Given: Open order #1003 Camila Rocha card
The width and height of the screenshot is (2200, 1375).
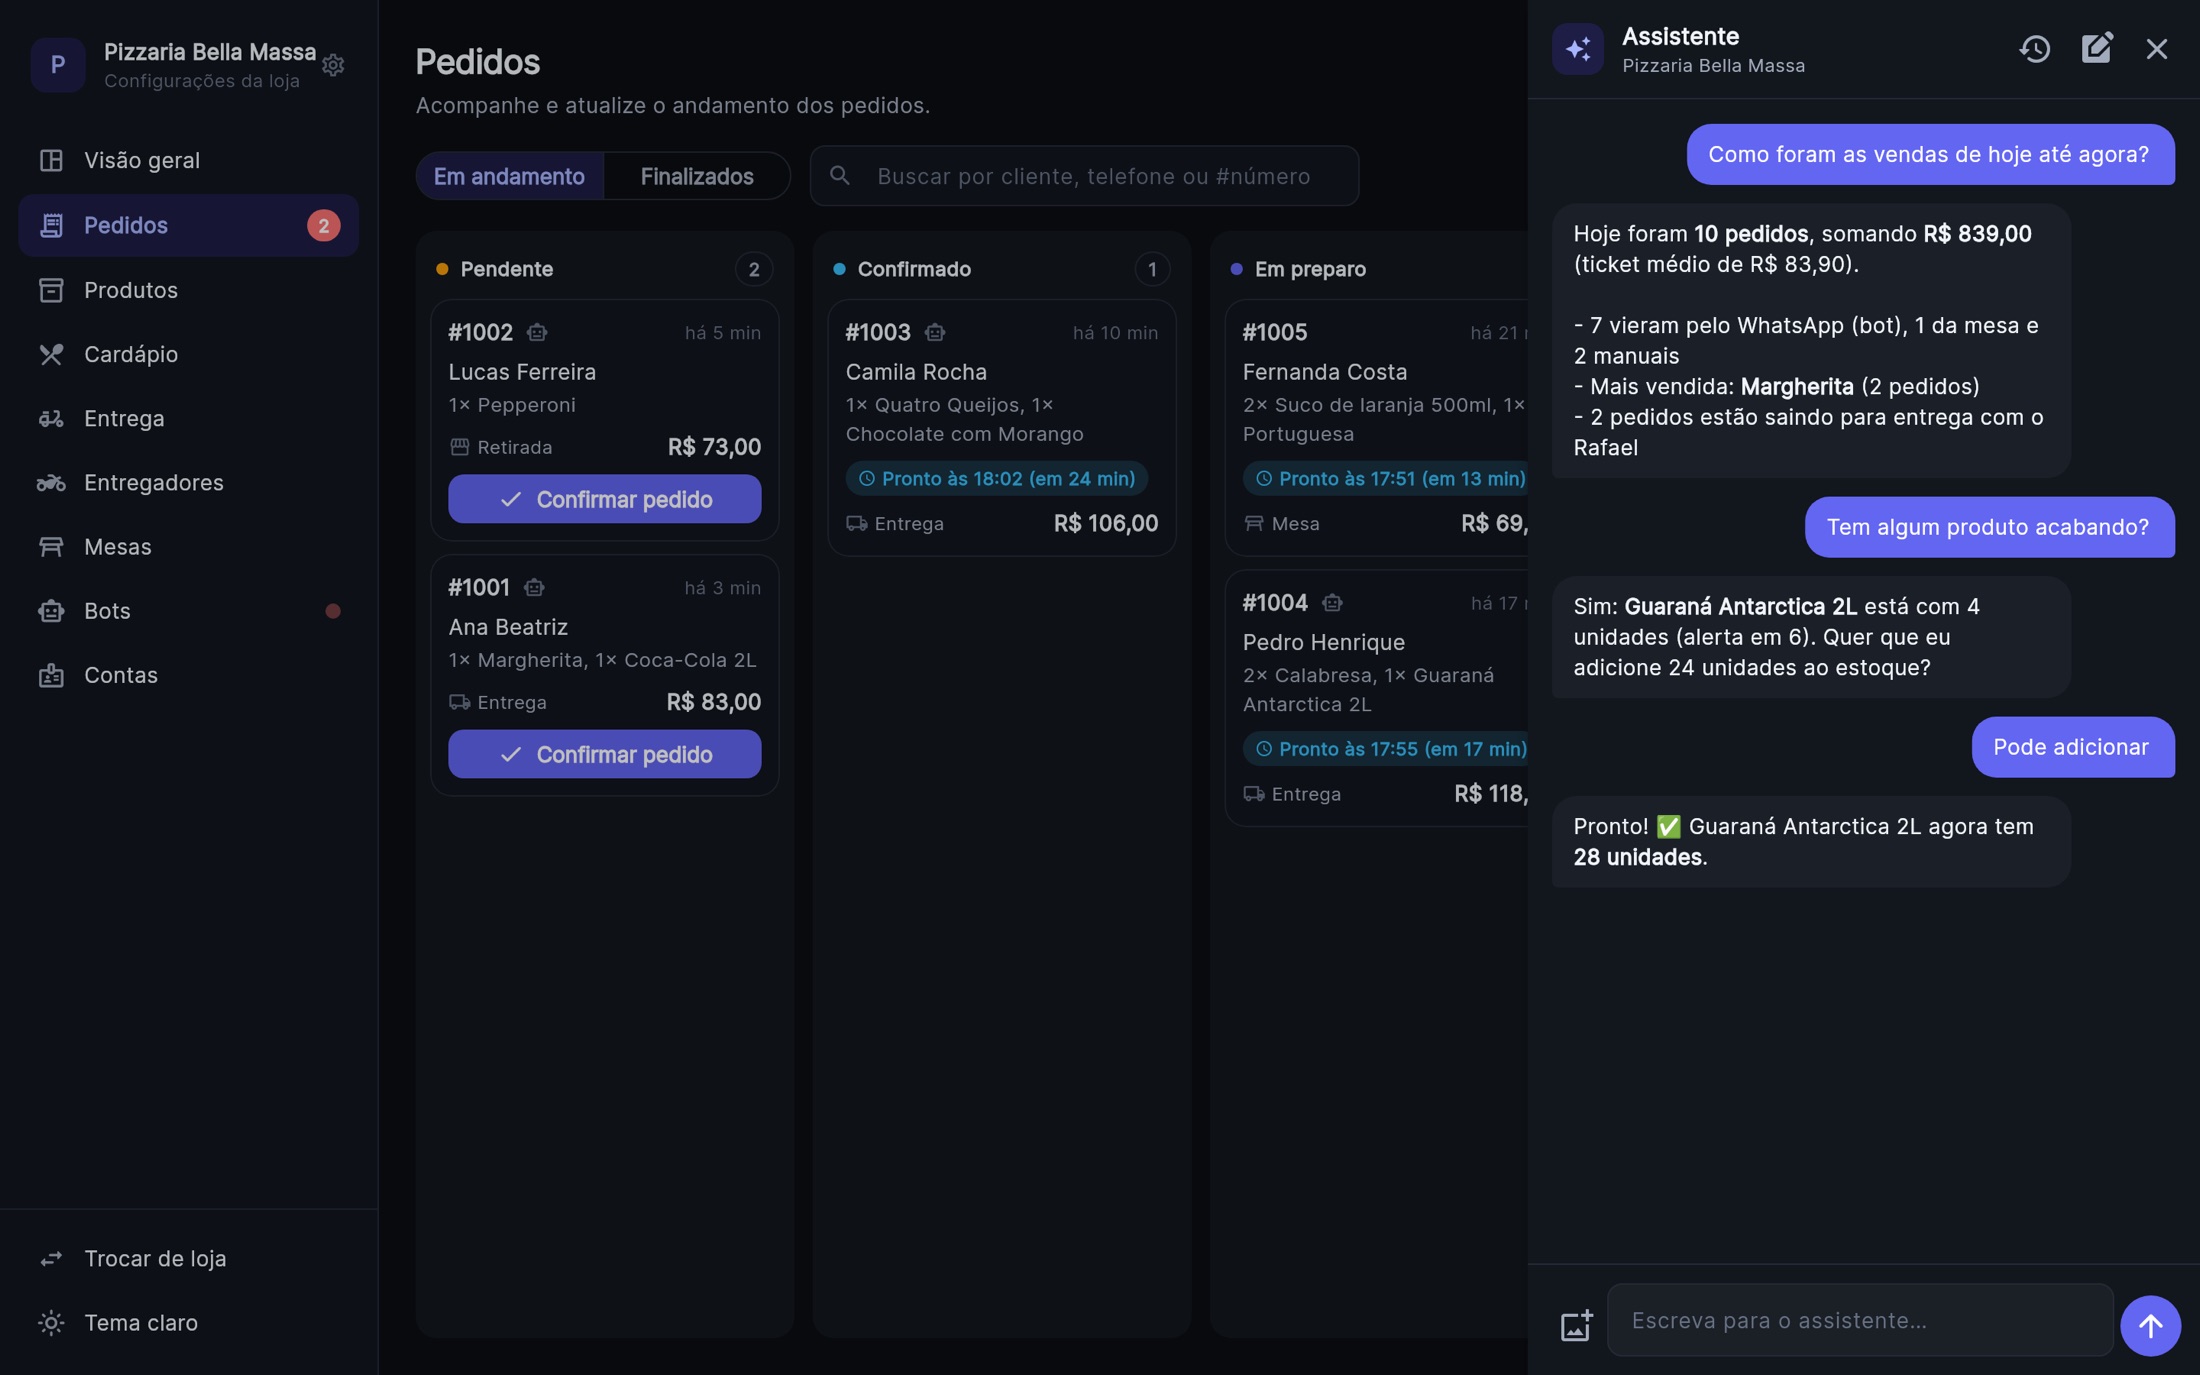Looking at the screenshot, I should 1001,428.
